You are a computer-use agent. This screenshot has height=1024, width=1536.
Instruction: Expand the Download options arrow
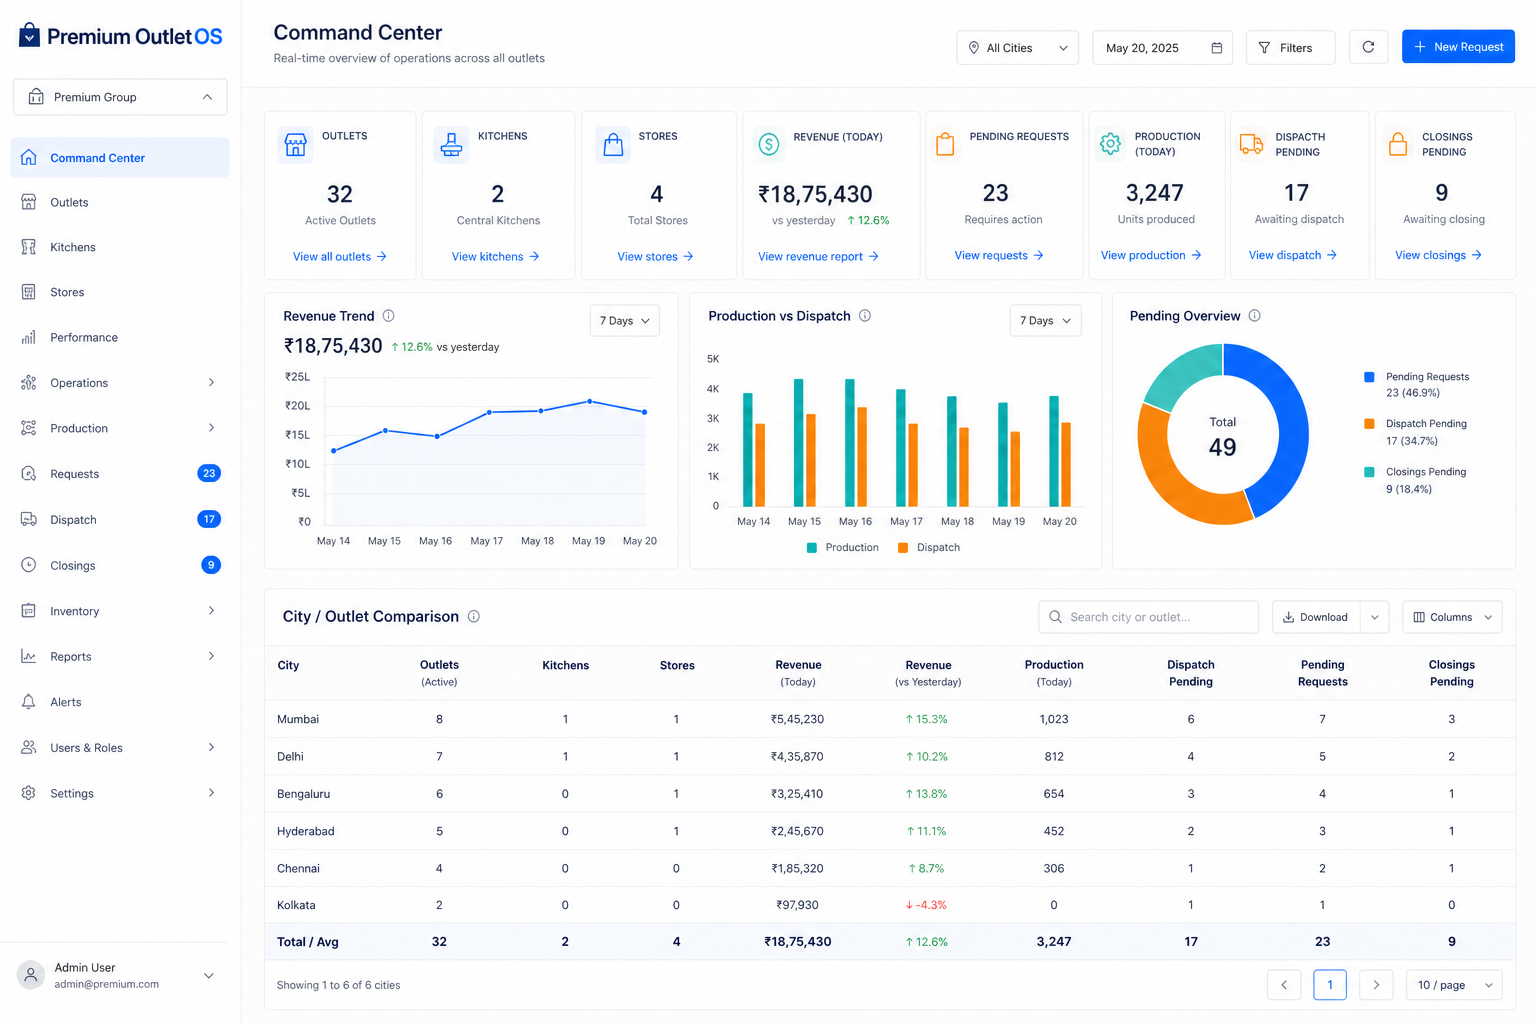click(x=1375, y=617)
